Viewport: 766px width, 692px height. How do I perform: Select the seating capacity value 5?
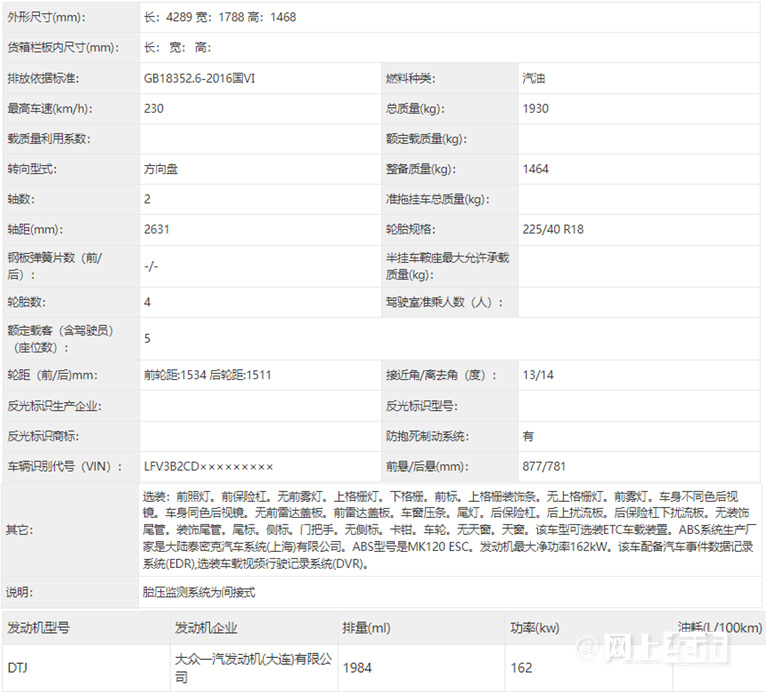click(147, 338)
